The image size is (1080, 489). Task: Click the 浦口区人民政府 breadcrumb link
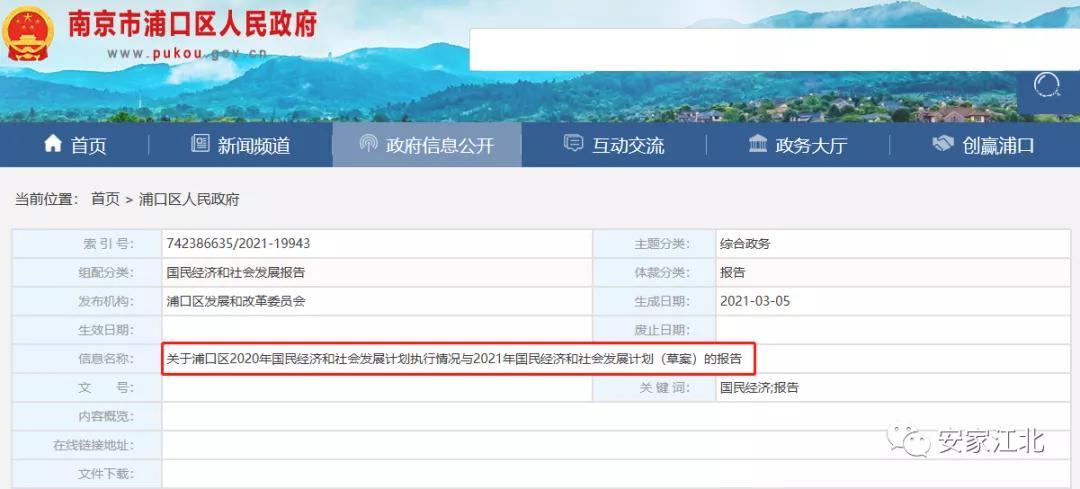[x=189, y=200]
